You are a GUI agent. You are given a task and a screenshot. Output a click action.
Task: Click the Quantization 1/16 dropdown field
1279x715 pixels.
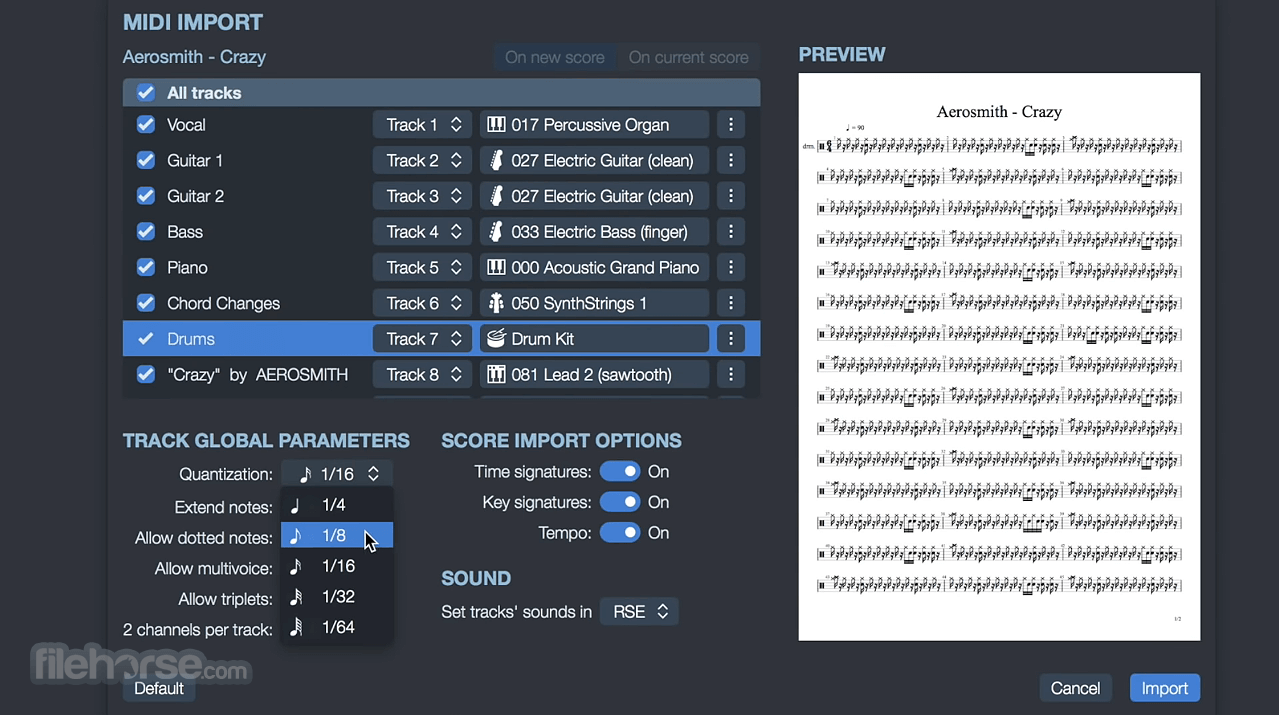tap(337, 474)
